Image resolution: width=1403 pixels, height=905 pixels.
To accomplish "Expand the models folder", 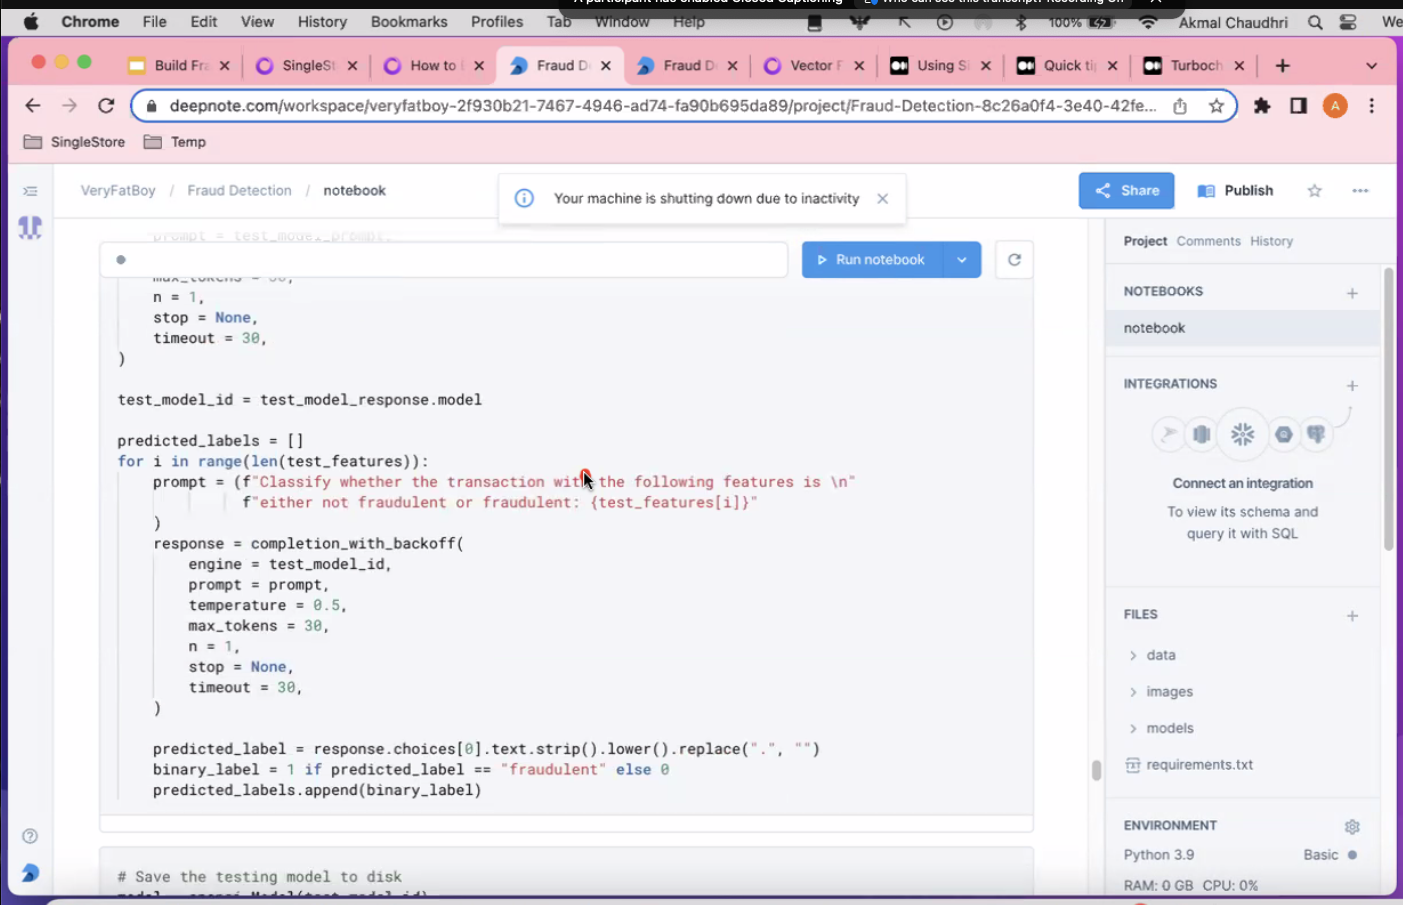I will pyautogui.click(x=1169, y=728).
